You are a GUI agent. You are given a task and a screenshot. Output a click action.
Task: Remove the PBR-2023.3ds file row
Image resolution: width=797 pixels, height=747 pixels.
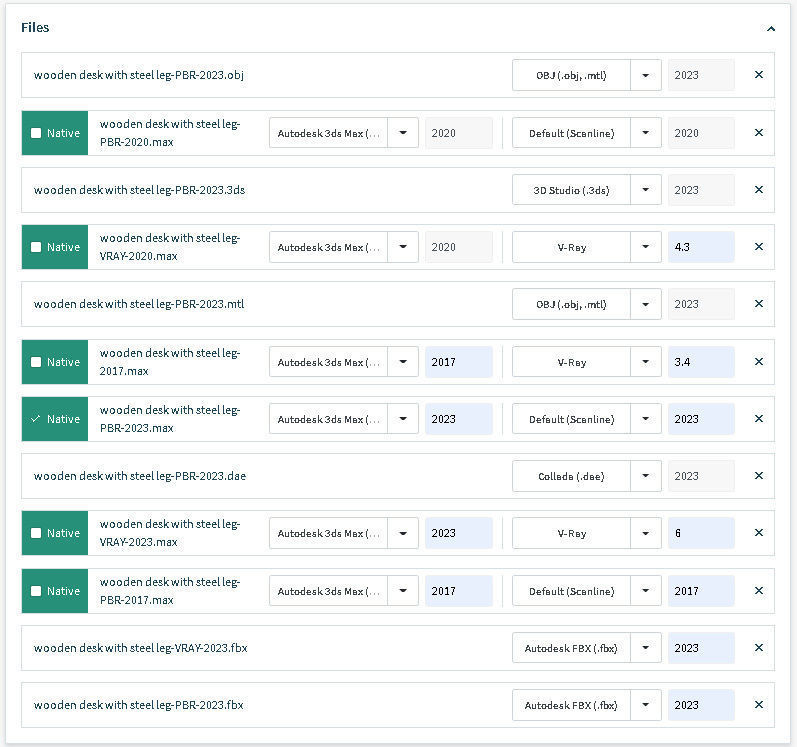(x=758, y=190)
